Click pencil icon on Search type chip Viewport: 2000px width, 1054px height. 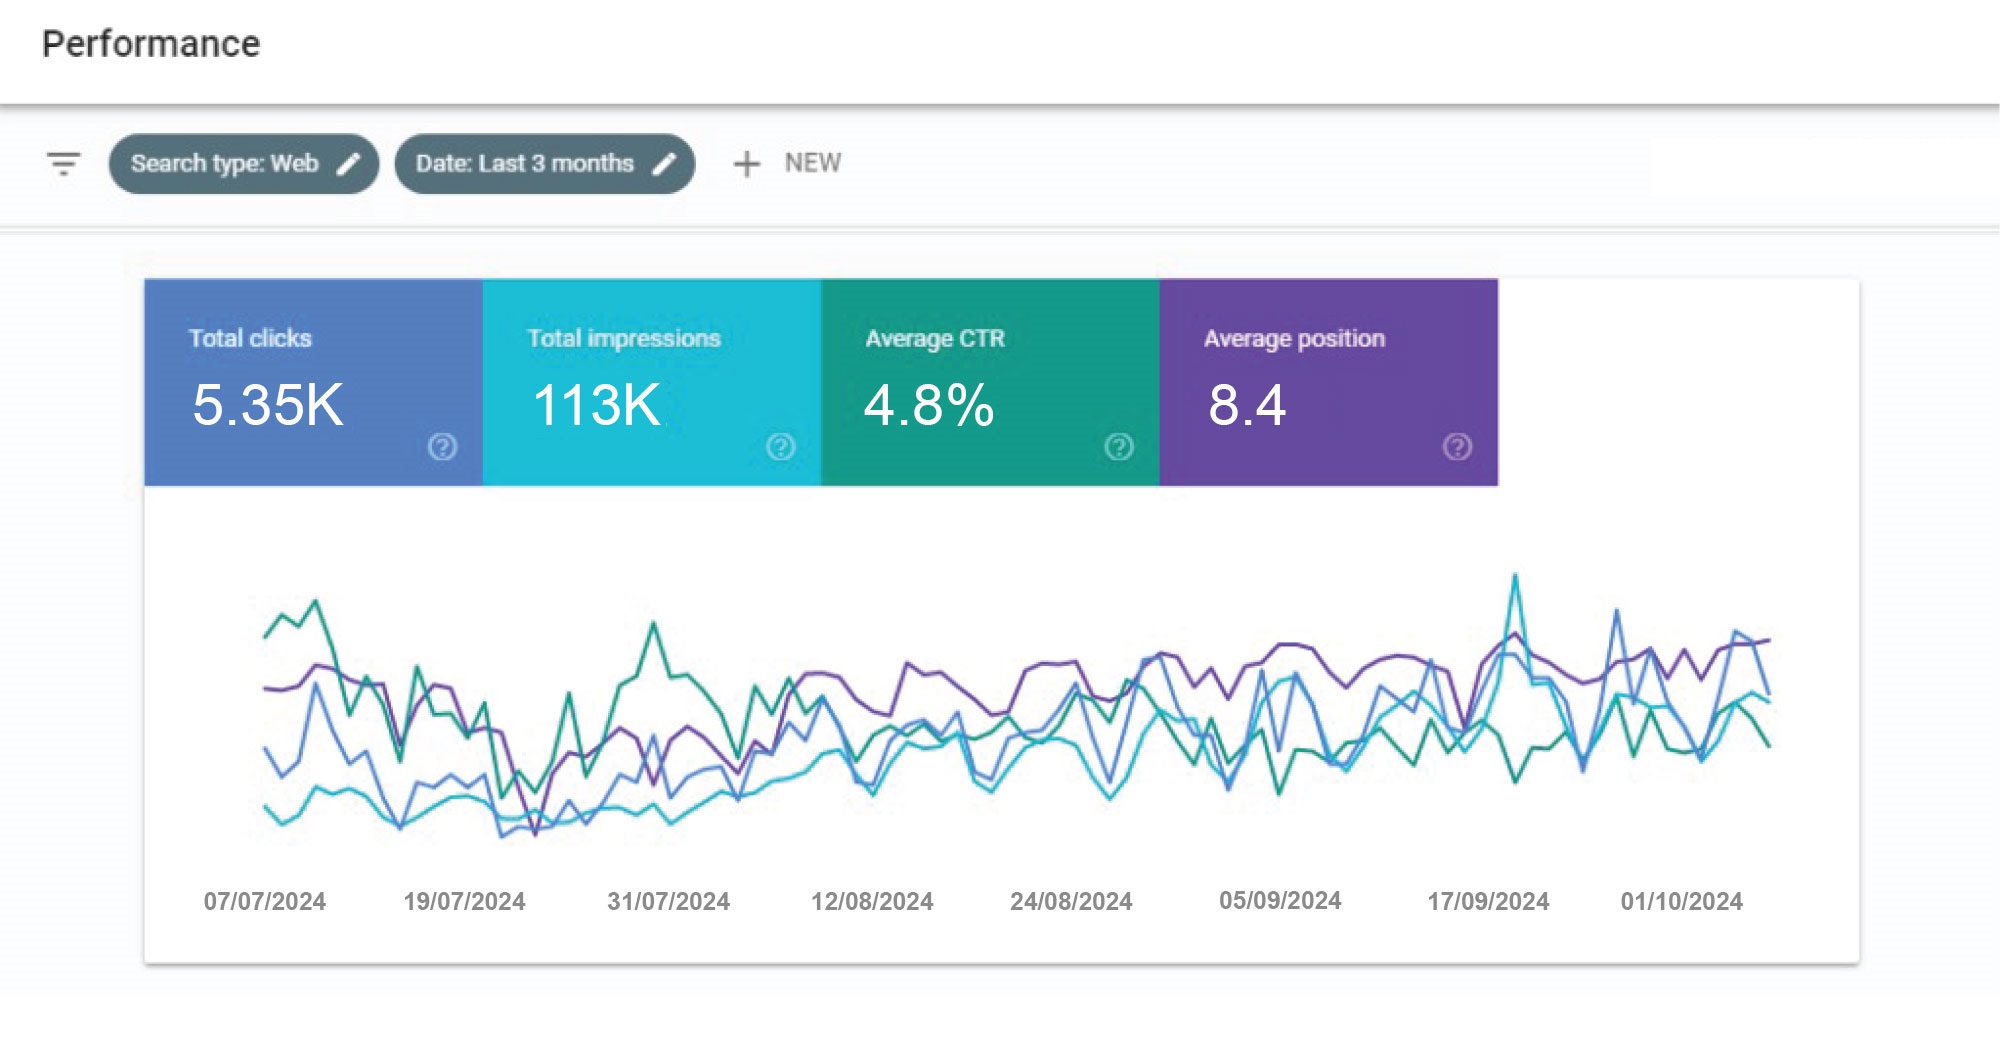[348, 164]
